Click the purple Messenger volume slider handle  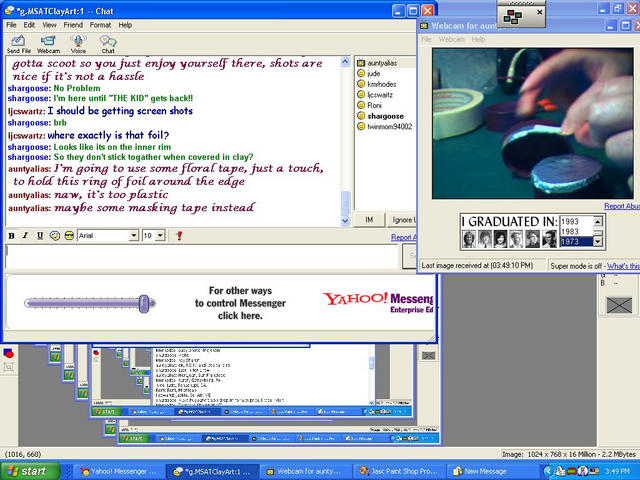pos(144,304)
